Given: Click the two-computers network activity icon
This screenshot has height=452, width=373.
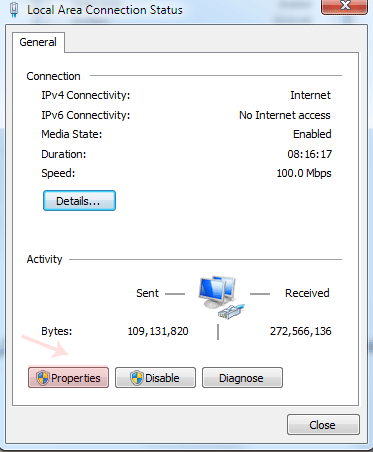Looking at the screenshot, I should click(x=221, y=298).
